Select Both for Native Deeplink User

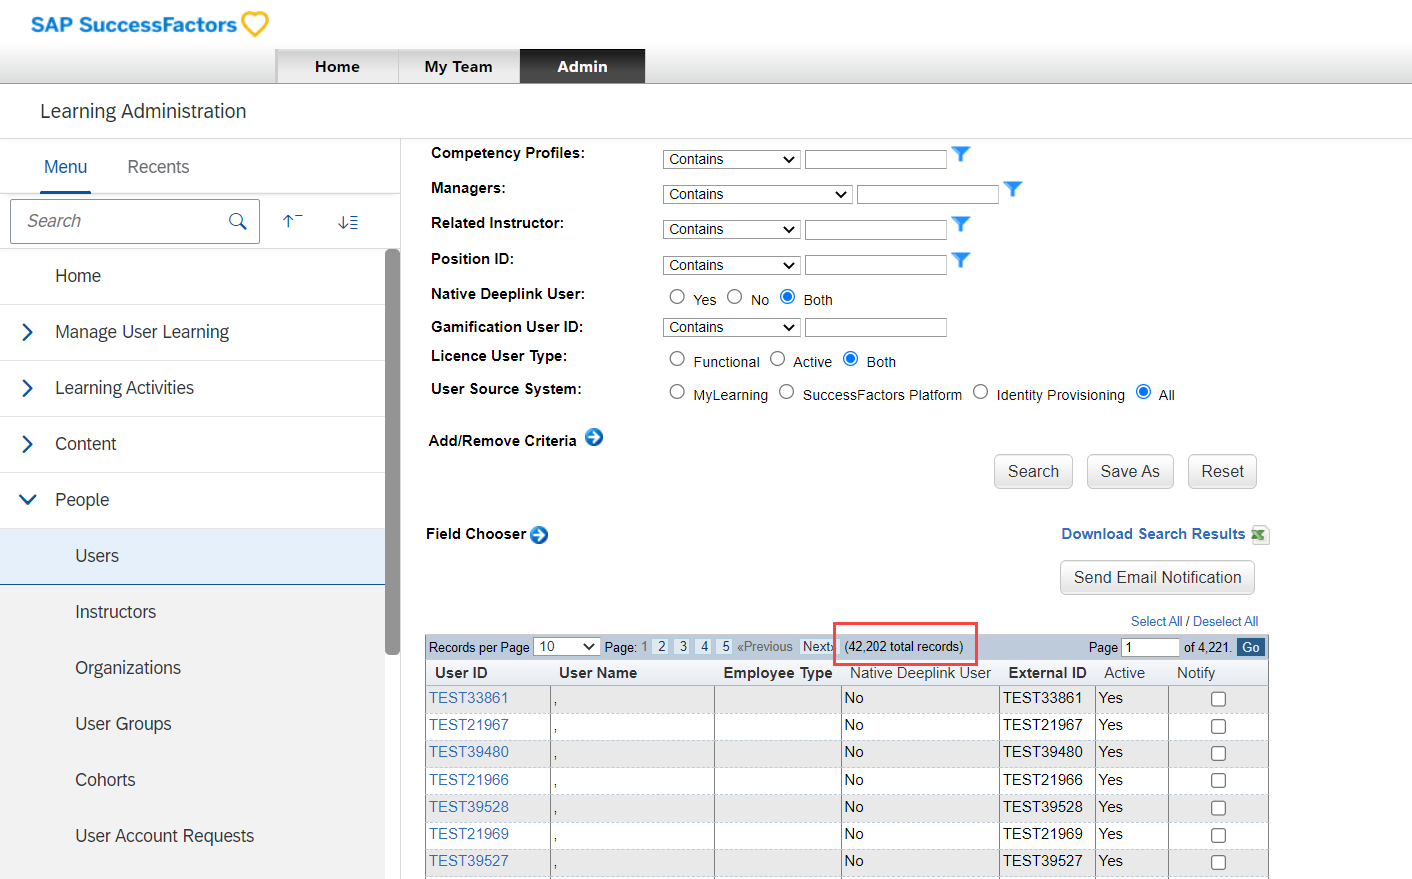pyautogui.click(x=787, y=297)
